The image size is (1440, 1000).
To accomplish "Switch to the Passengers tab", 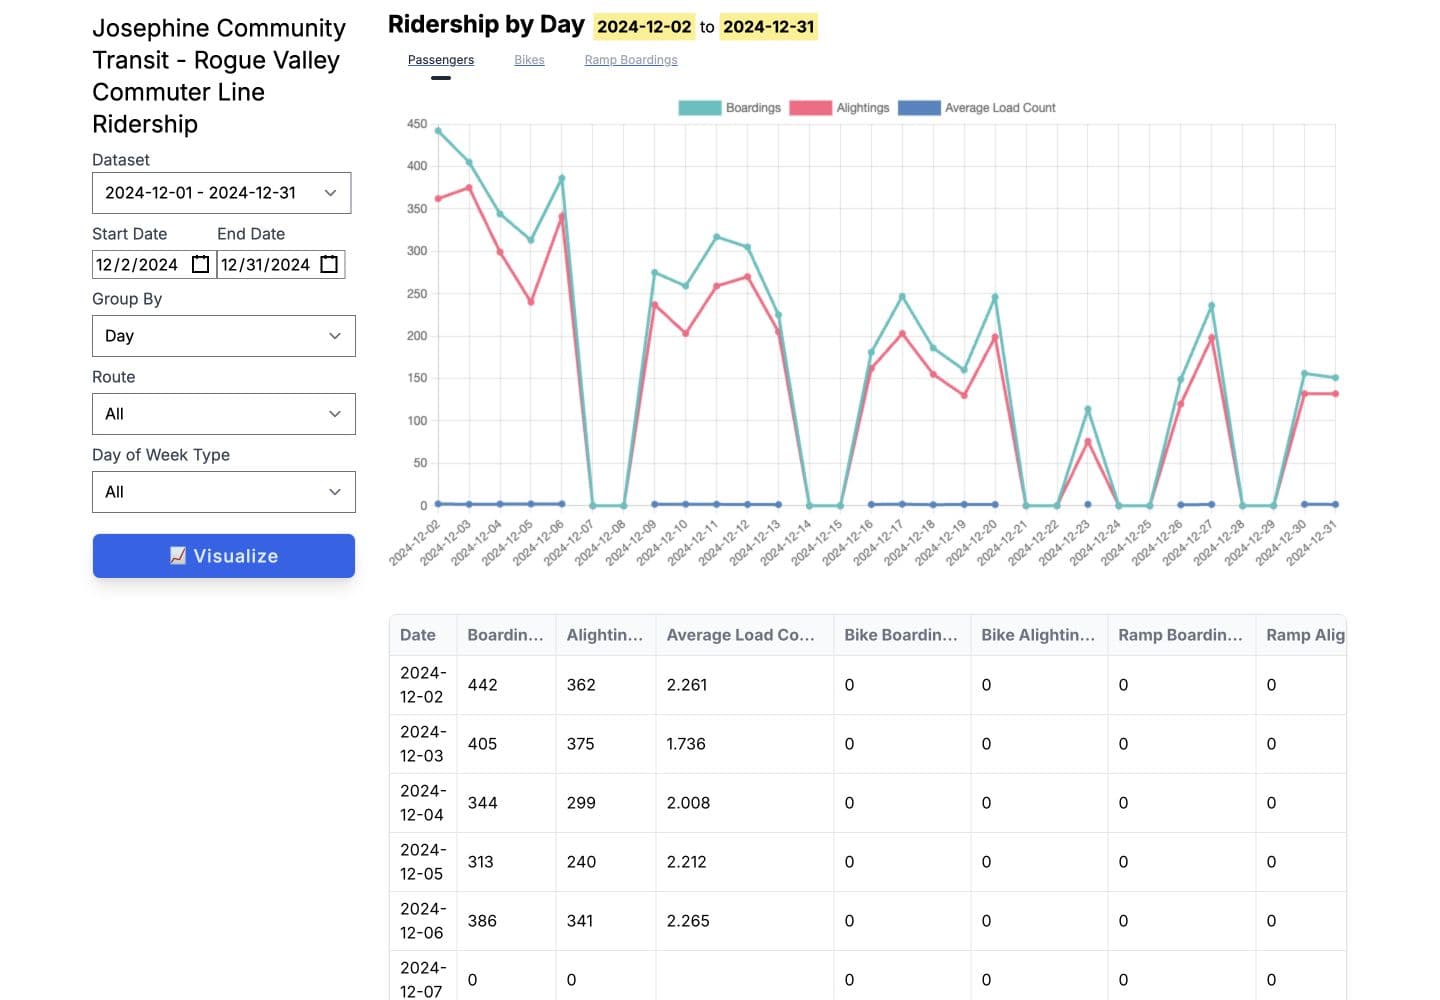I will click(x=441, y=60).
